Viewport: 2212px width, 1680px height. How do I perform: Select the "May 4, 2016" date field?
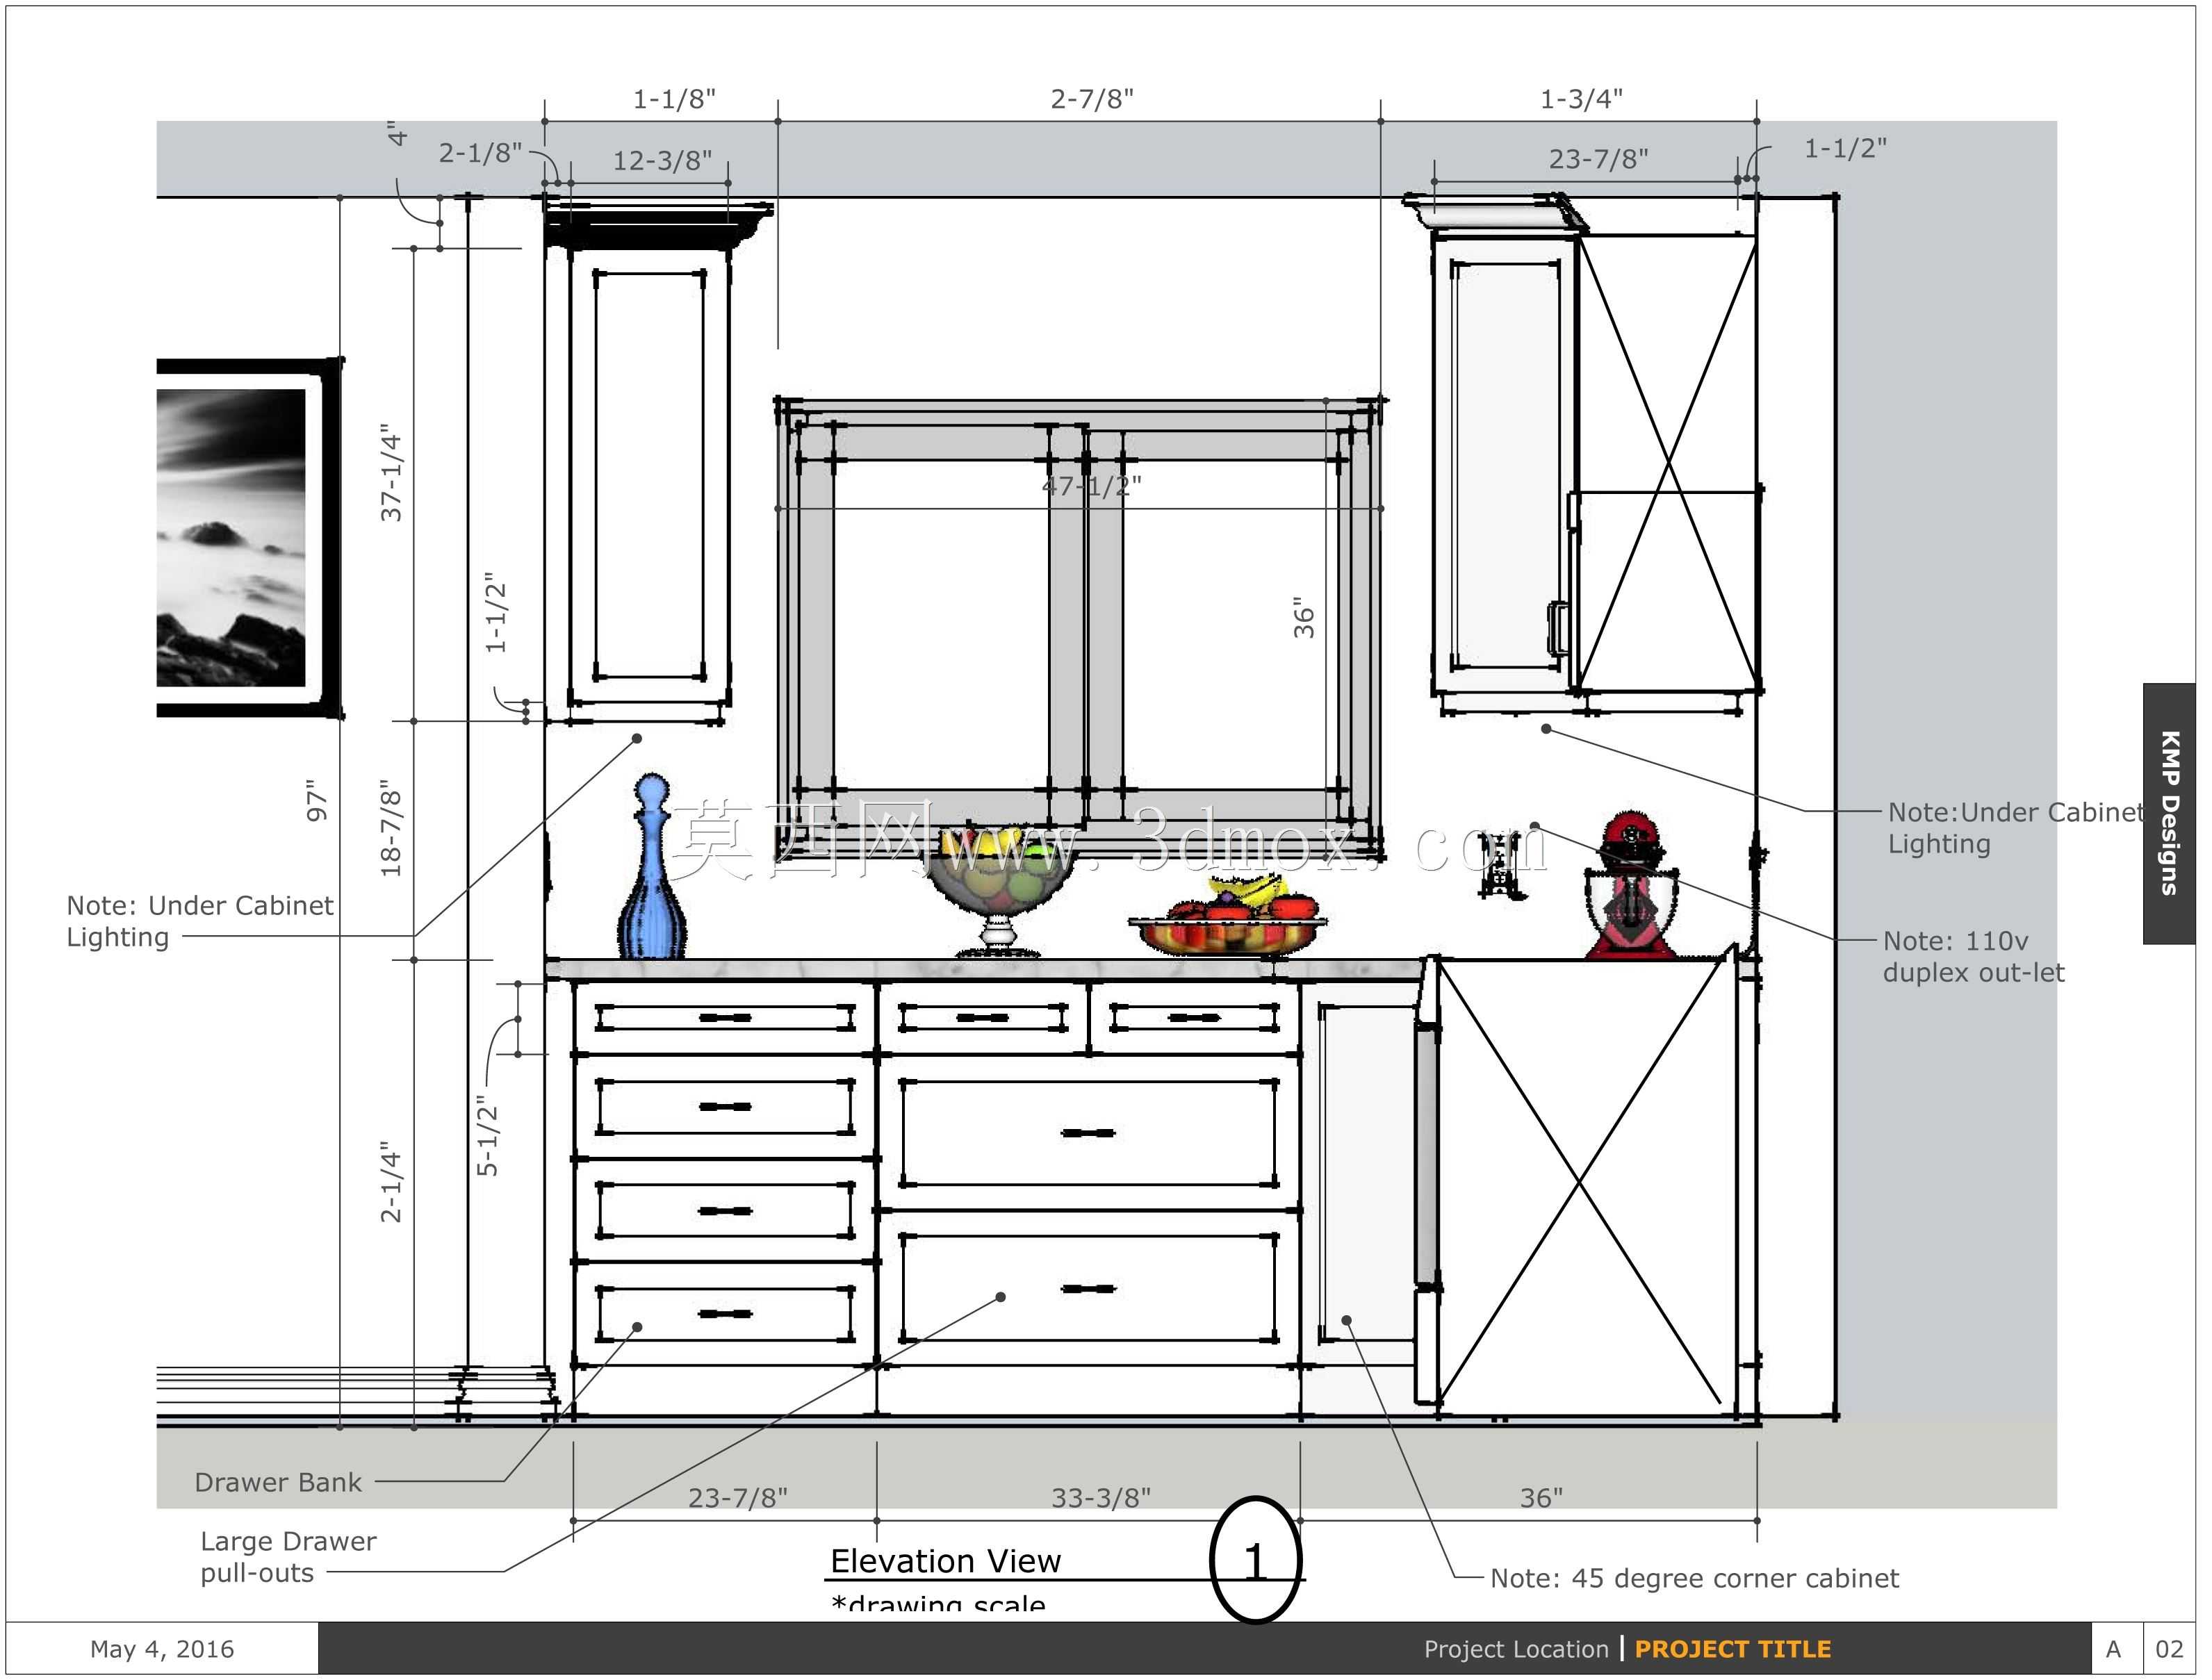(162, 1649)
